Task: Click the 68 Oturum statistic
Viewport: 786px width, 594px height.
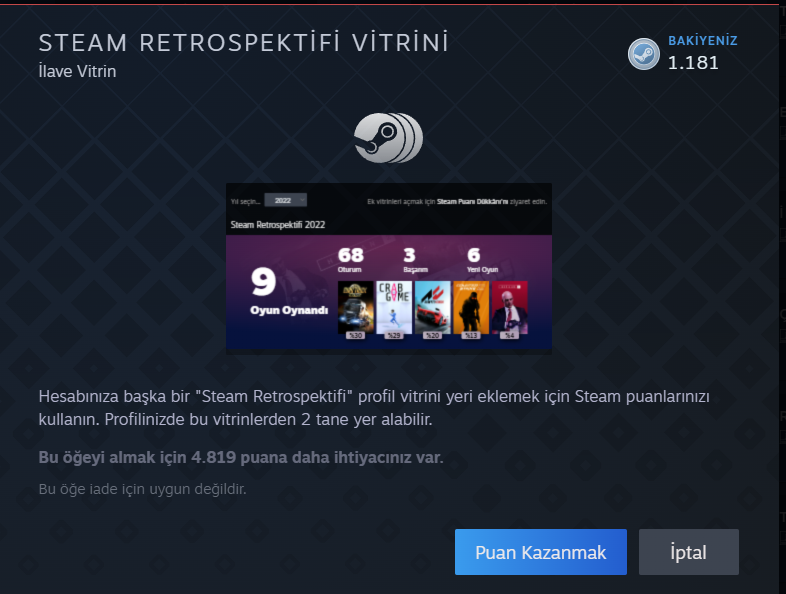Action: [350, 260]
